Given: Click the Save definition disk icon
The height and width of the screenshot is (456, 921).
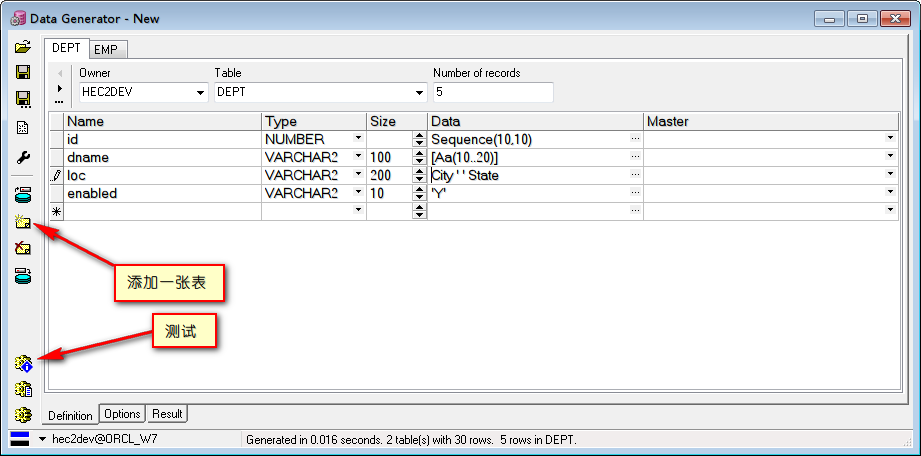Looking at the screenshot, I should pos(23,73).
